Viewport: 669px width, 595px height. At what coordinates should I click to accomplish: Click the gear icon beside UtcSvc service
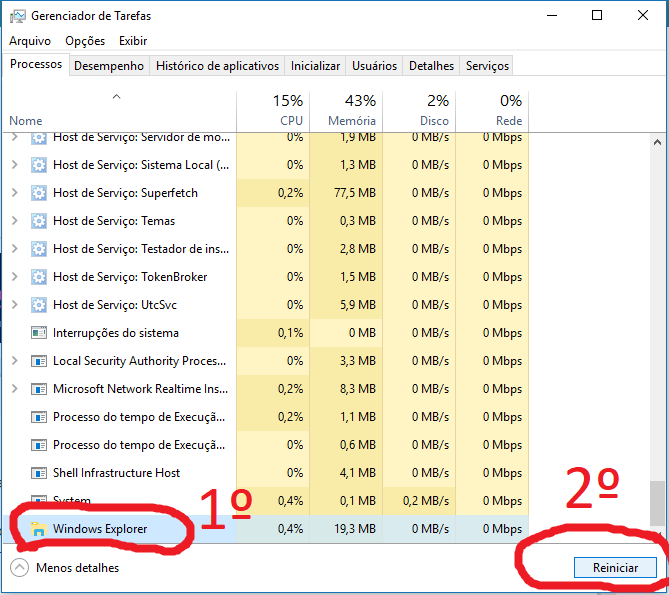tap(39, 305)
